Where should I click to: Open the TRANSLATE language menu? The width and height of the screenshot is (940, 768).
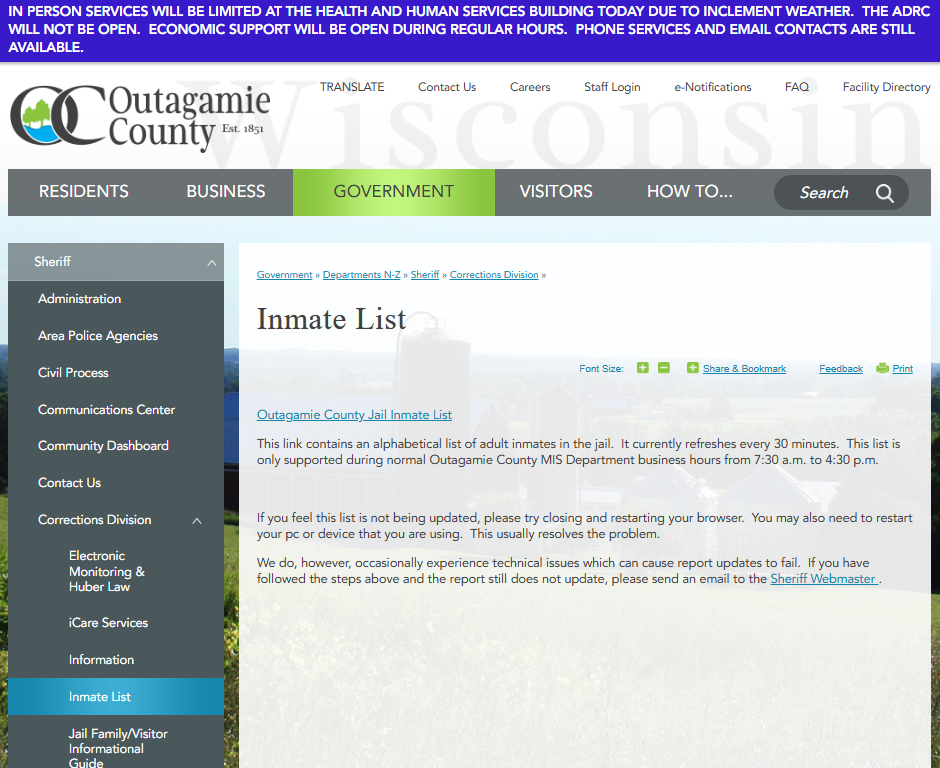(352, 87)
